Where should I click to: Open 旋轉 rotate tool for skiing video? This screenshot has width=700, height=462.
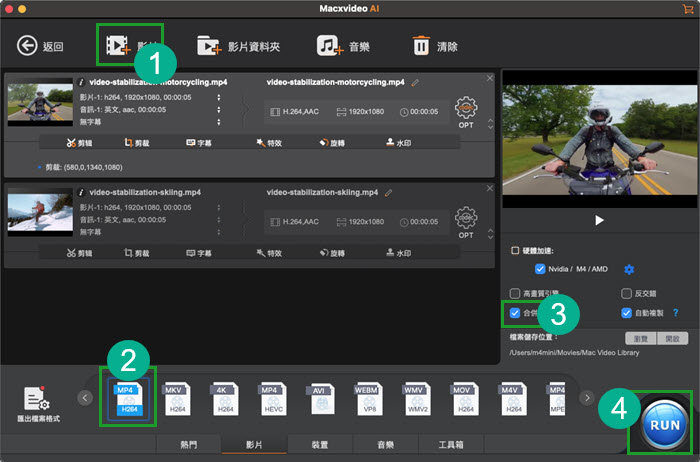[x=332, y=253]
